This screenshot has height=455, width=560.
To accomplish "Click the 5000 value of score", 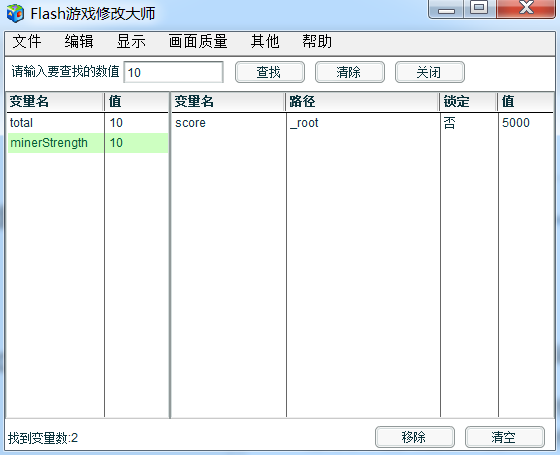I will (516, 123).
